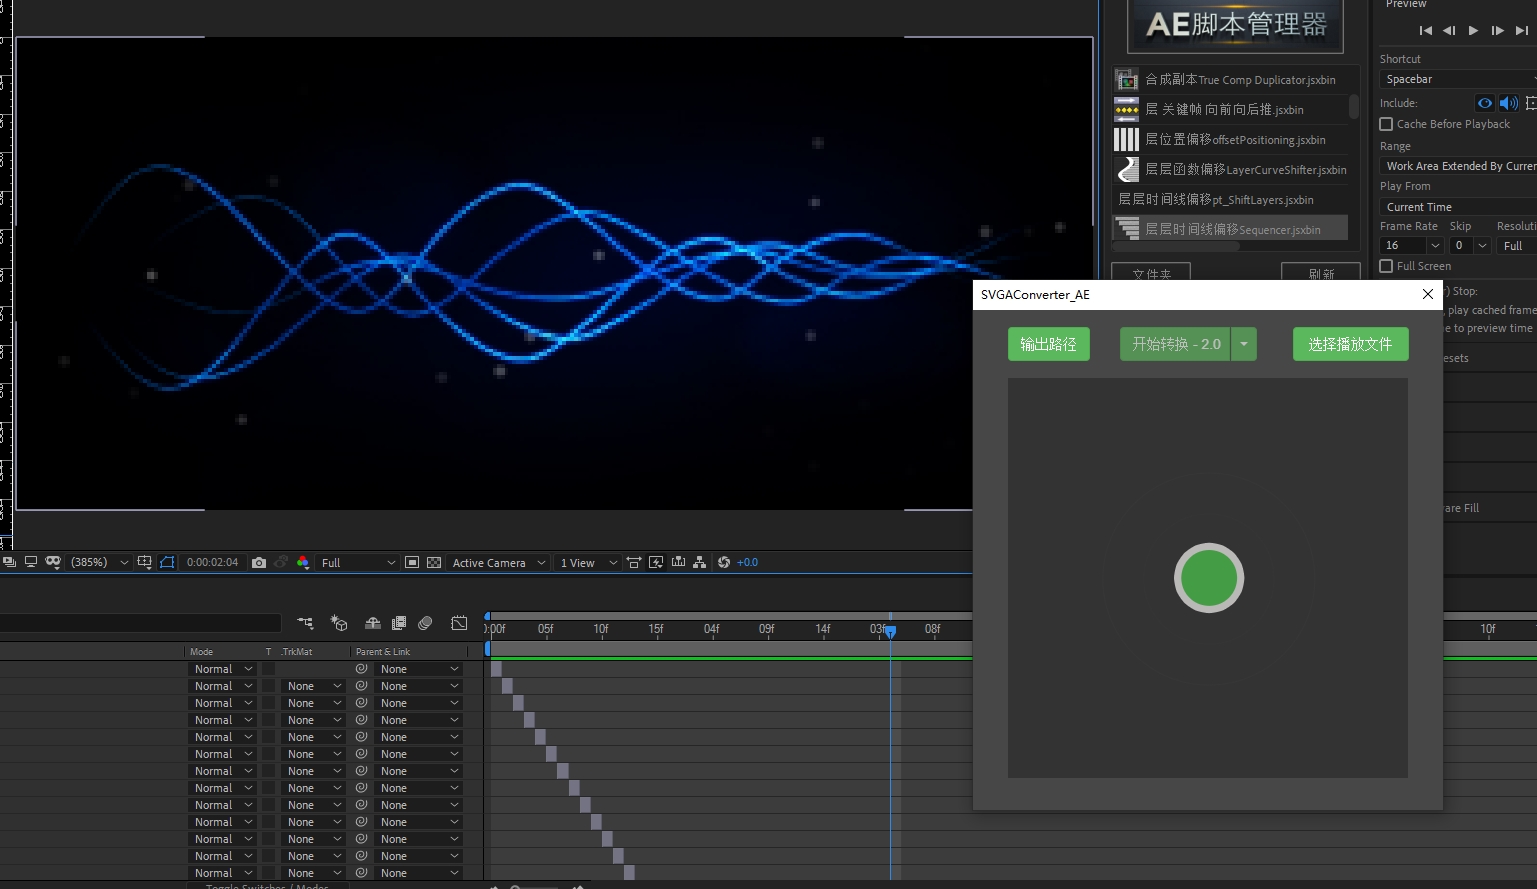This screenshot has height=889, width=1537.
Task: Click the 选择播放文件 button
Action: pyautogui.click(x=1350, y=344)
